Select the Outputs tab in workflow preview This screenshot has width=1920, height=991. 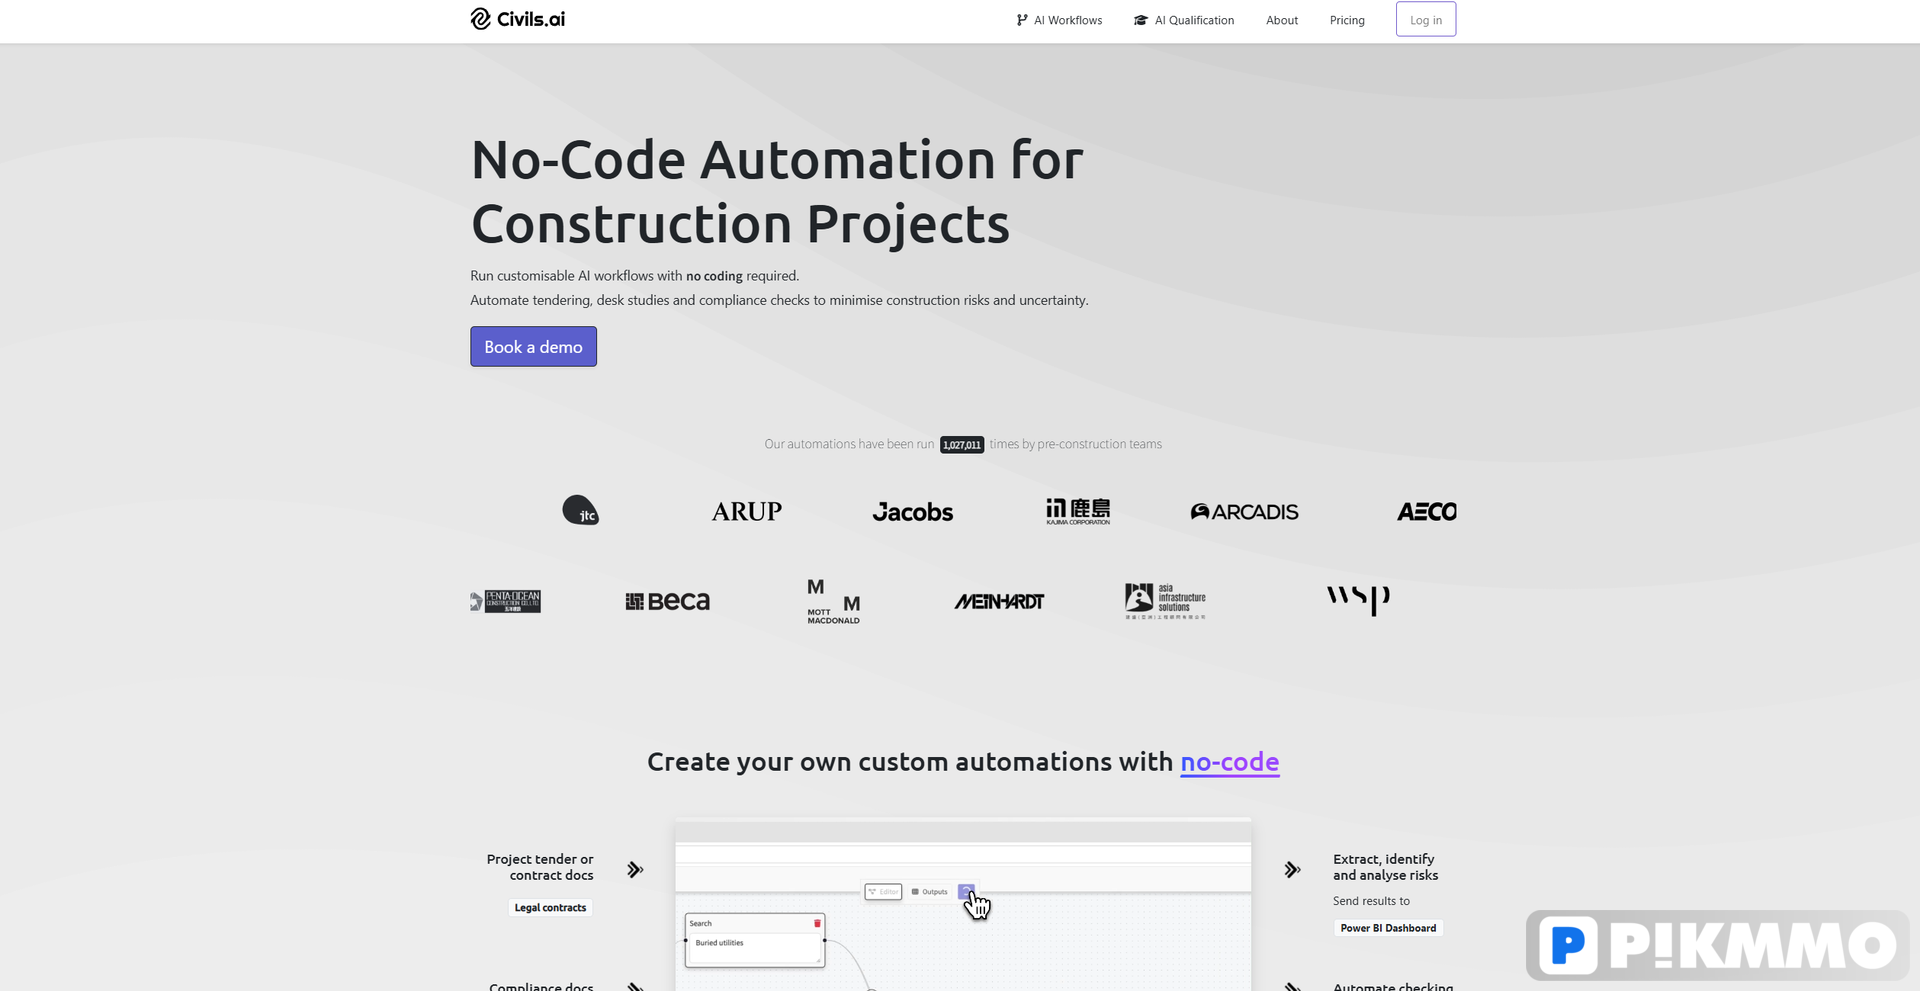[x=929, y=892]
